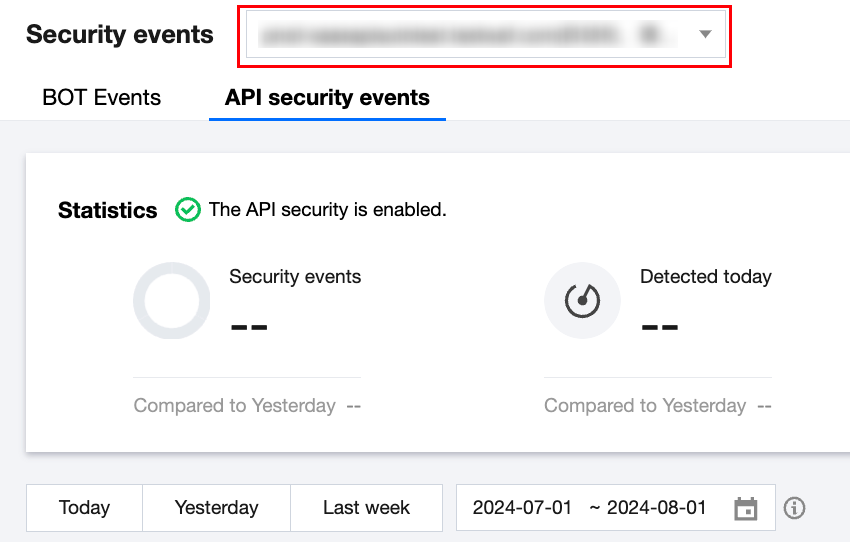850x542 pixels.
Task: Filter events by Today
Action: tap(84, 508)
